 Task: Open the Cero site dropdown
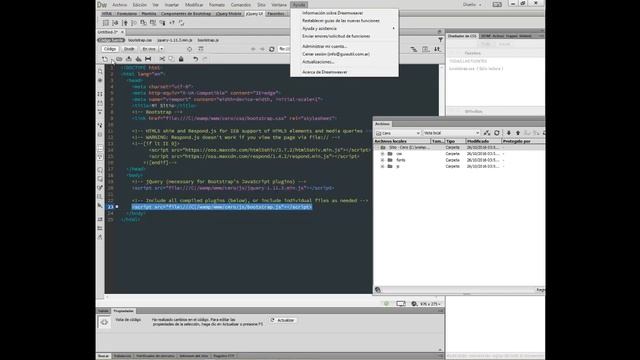(x=398, y=133)
